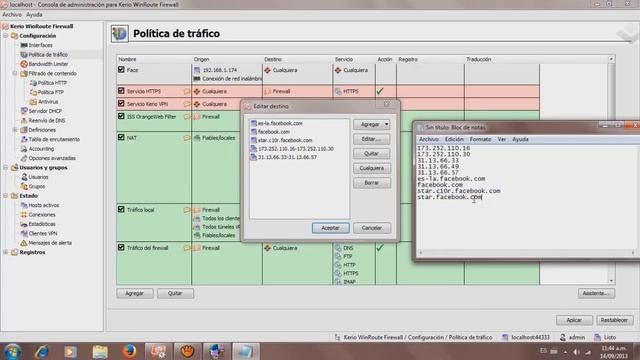The width and height of the screenshot is (640, 360).
Task: Open Hosts activos icon
Action: click(24, 205)
